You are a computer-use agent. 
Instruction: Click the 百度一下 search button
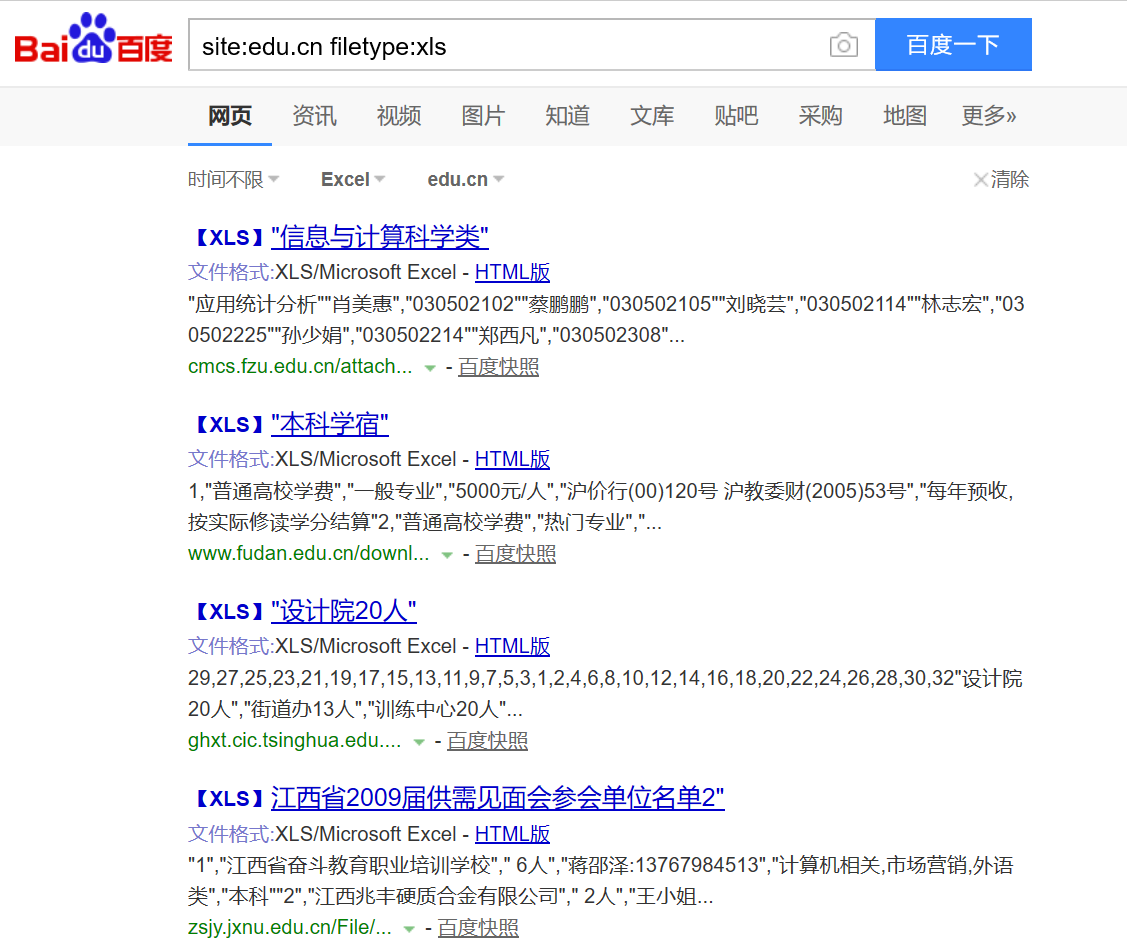(952, 45)
